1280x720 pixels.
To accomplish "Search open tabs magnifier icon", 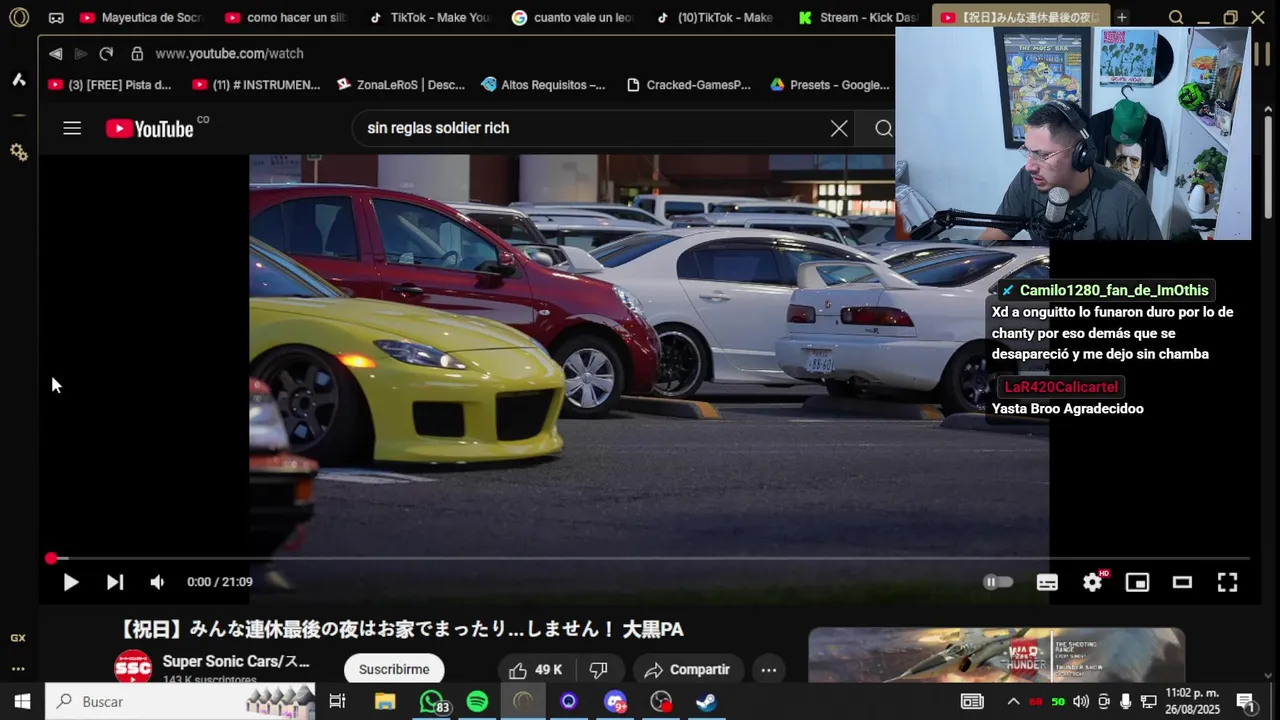I will click(1176, 17).
